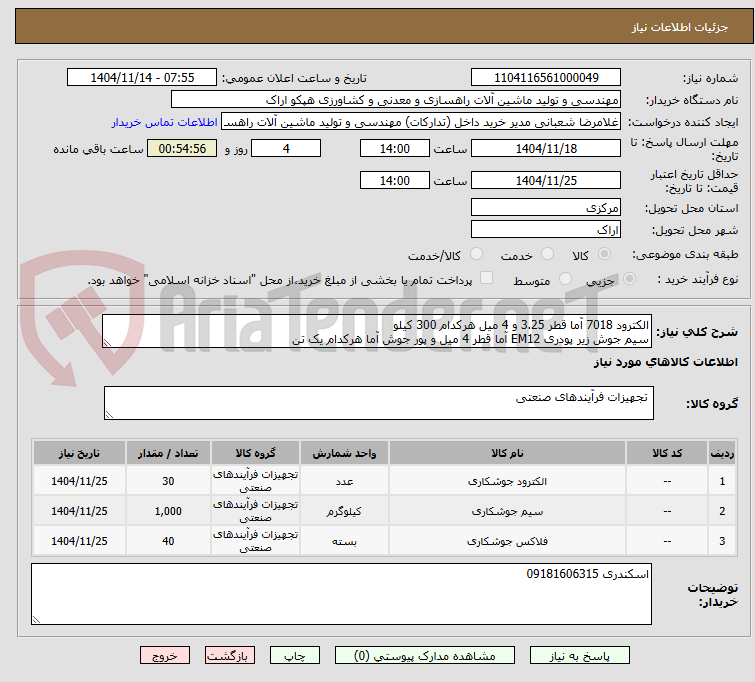Click the نام کالا column header
Screen dimensions: 755x682
click(x=508, y=453)
